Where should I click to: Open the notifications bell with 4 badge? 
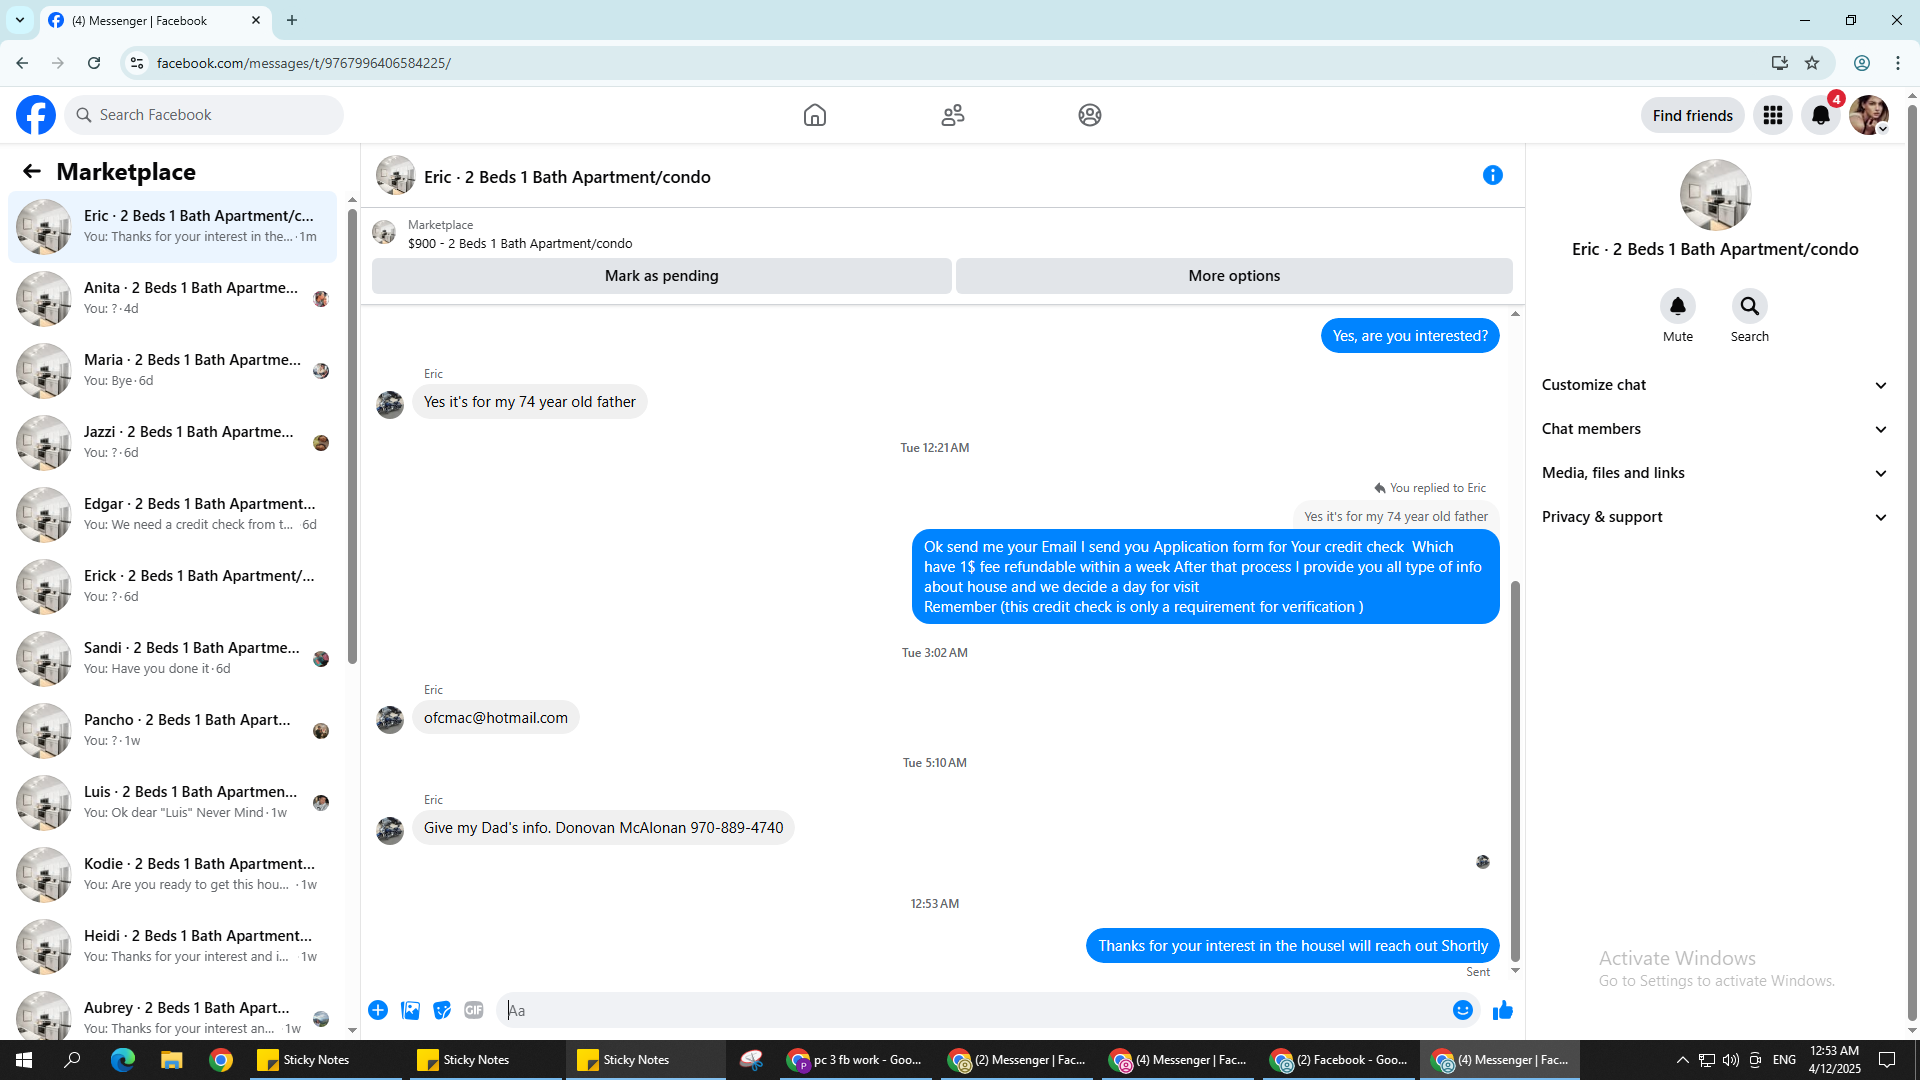click(x=1821, y=115)
